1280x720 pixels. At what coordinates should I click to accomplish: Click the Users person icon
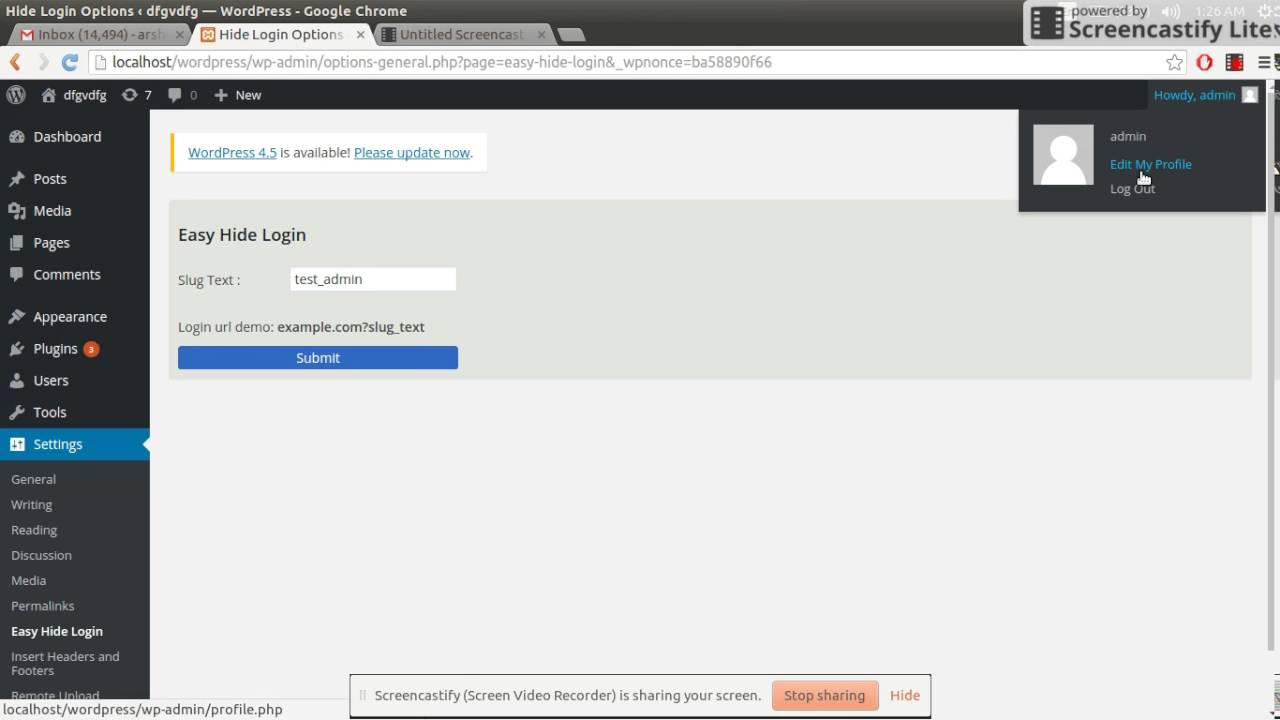(17, 381)
